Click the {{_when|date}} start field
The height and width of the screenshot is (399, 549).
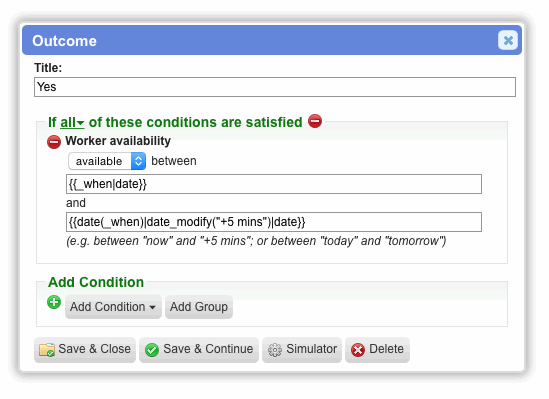point(274,184)
